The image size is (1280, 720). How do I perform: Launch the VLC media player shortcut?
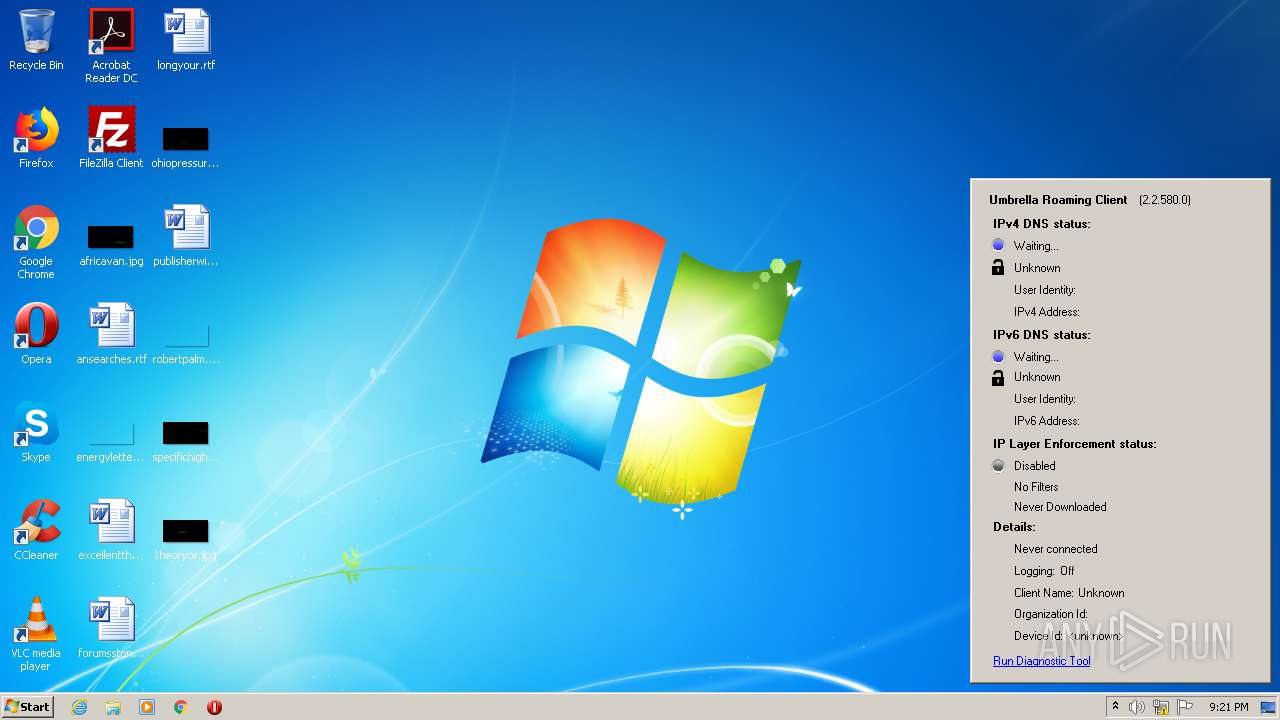coord(36,634)
